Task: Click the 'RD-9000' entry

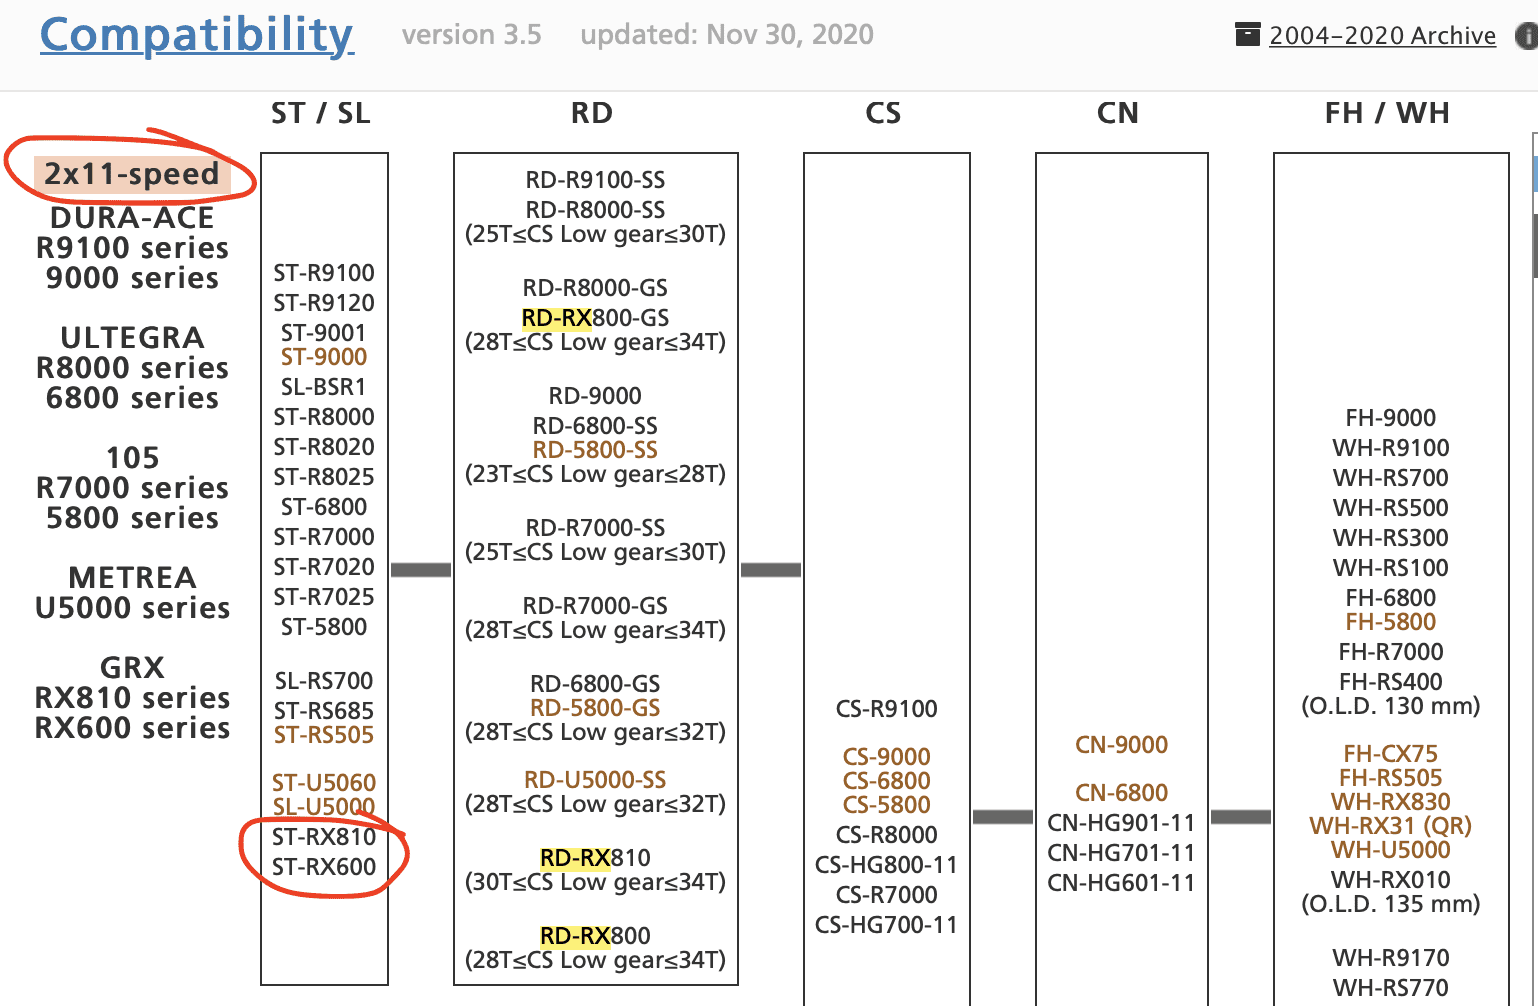Action: pyautogui.click(x=596, y=396)
